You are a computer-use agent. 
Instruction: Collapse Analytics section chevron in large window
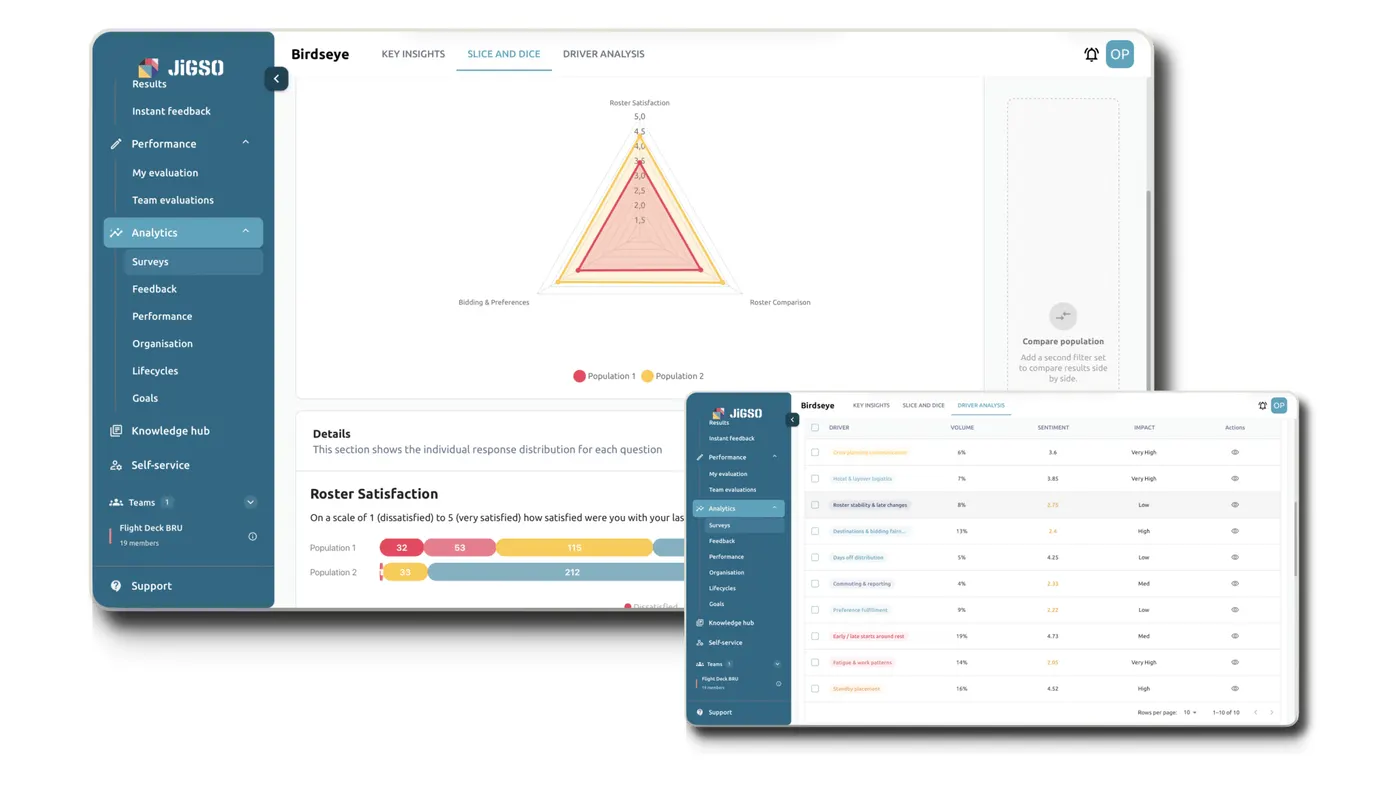(246, 232)
